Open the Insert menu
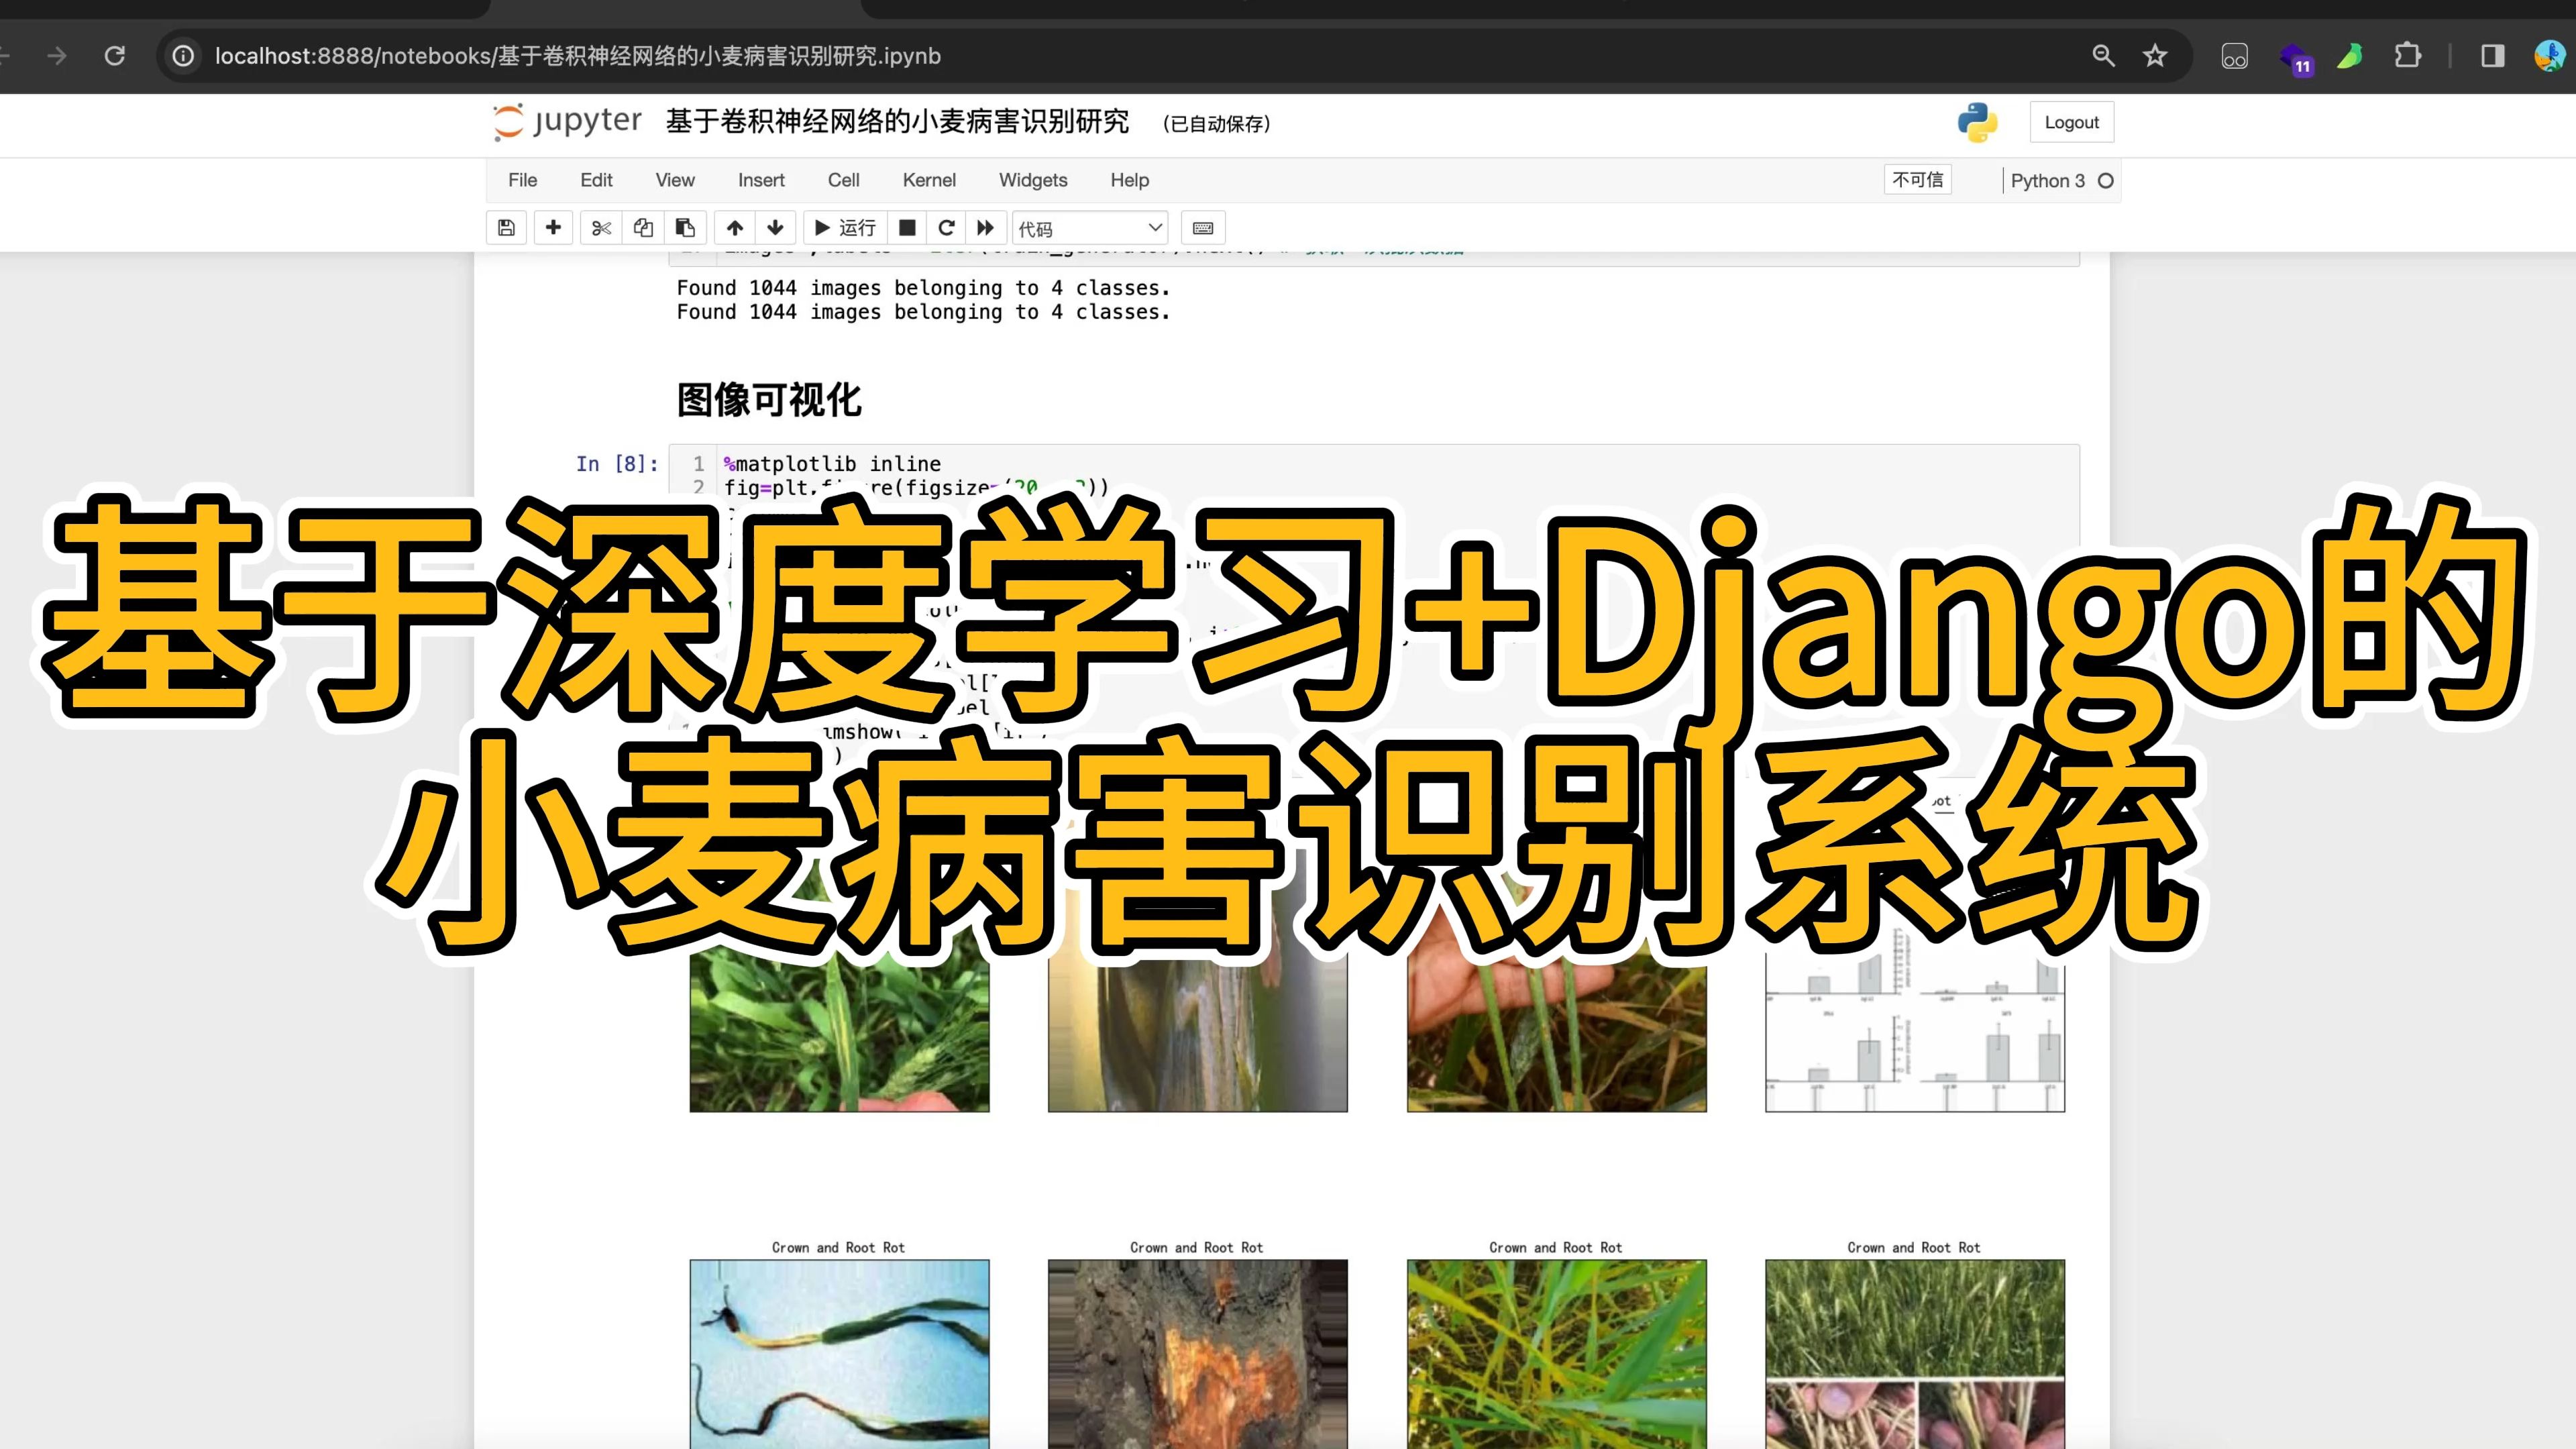The height and width of the screenshot is (1449, 2576). coord(761,180)
